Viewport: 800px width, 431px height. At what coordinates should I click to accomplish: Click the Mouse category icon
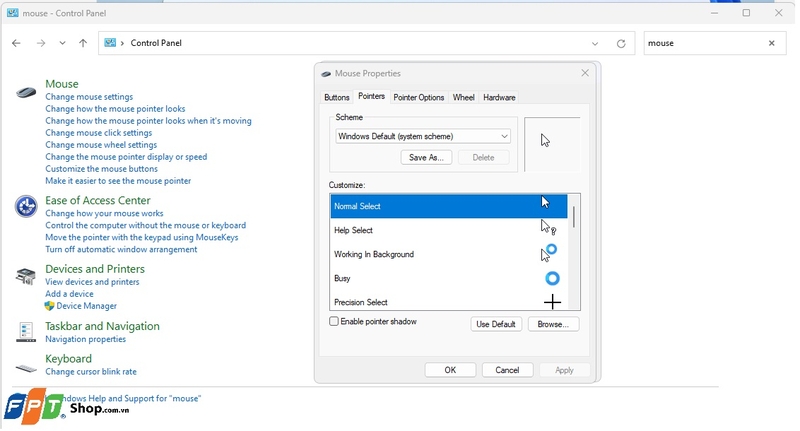(x=27, y=92)
